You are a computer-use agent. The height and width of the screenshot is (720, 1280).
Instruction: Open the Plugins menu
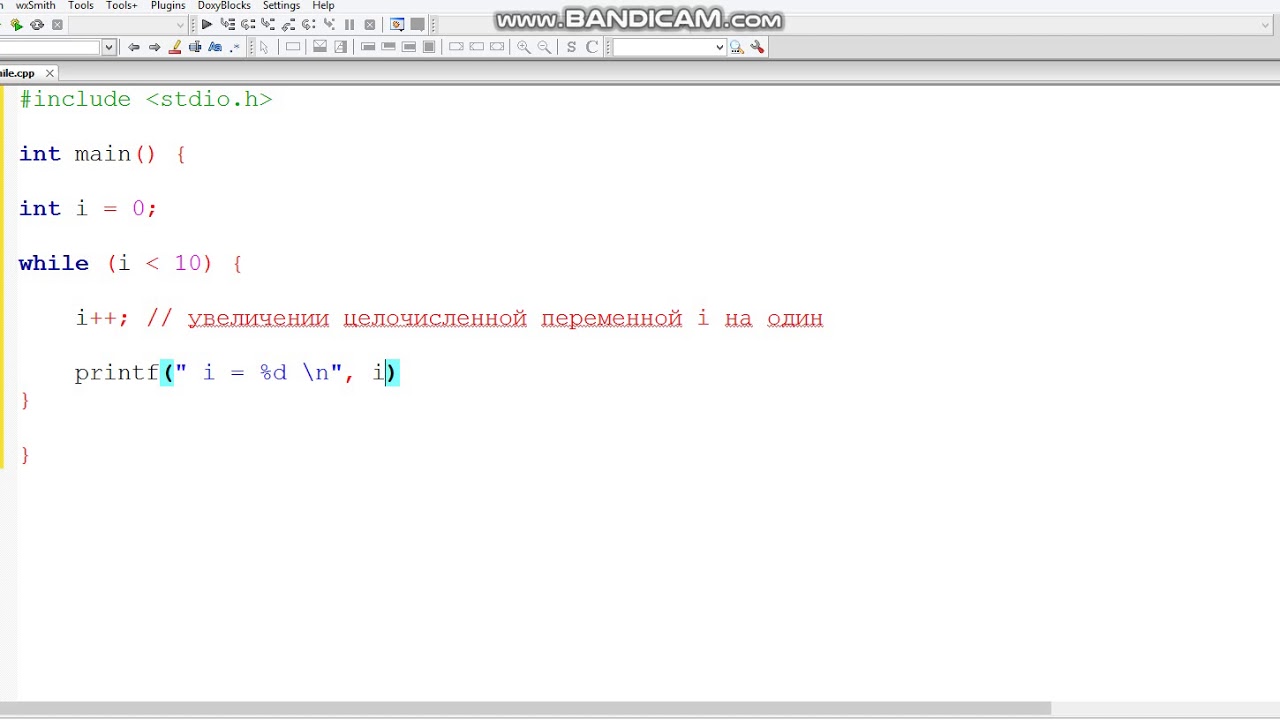coord(168,6)
